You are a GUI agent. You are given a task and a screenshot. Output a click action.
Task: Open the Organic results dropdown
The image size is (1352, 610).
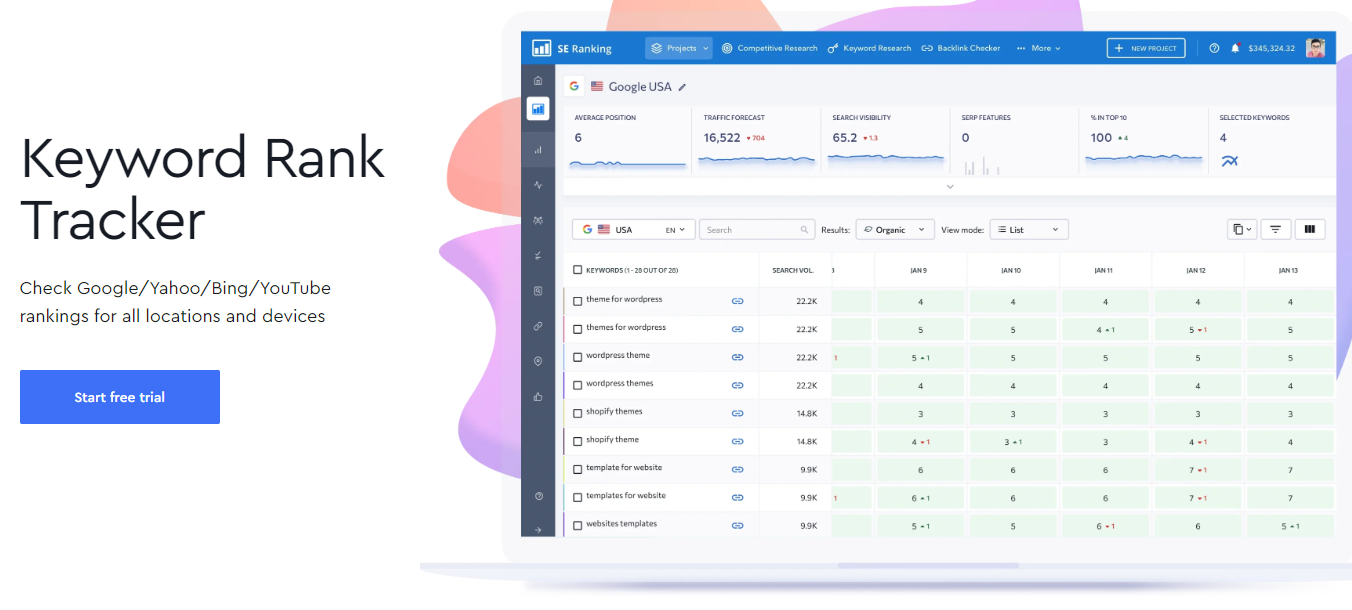pos(894,229)
